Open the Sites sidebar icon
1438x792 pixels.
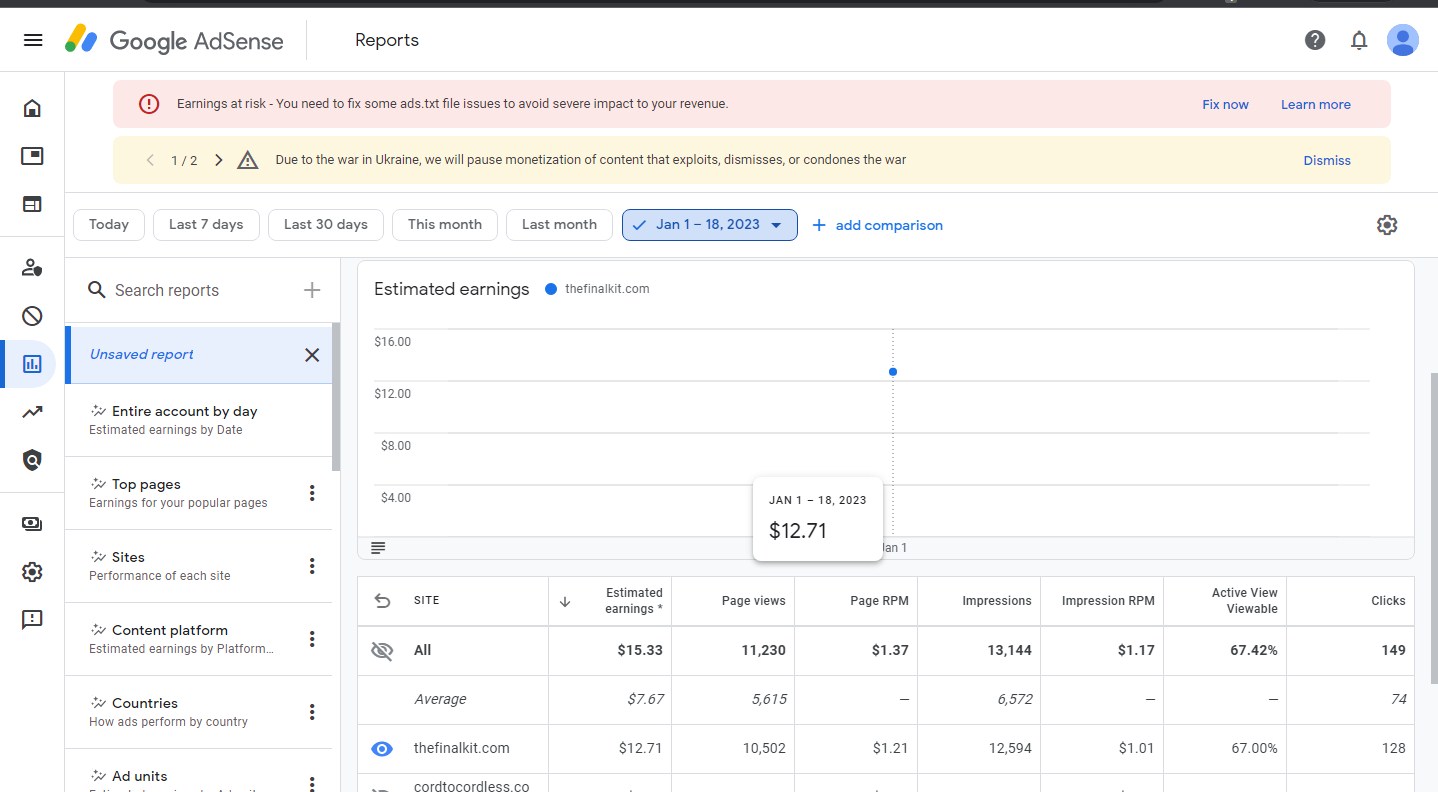[x=32, y=204]
